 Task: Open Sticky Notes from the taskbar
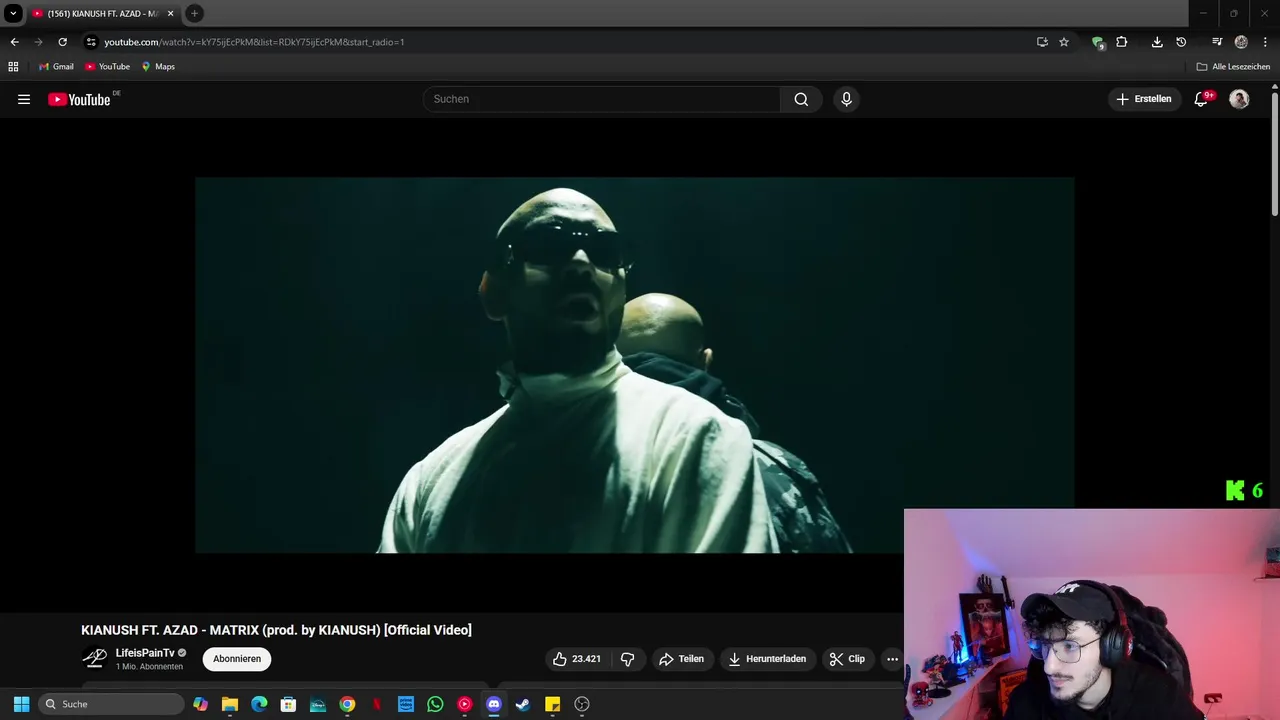click(x=552, y=704)
